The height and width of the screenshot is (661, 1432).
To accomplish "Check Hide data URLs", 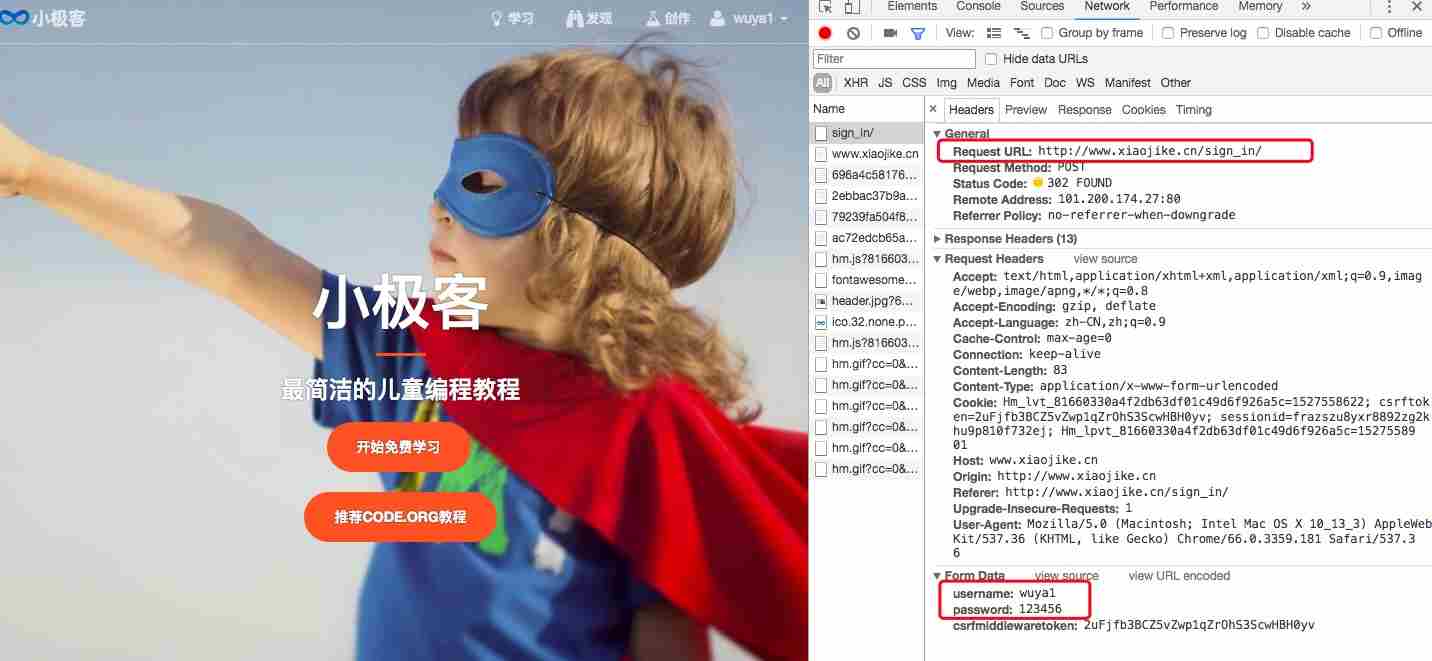I will (x=991, y=59).
